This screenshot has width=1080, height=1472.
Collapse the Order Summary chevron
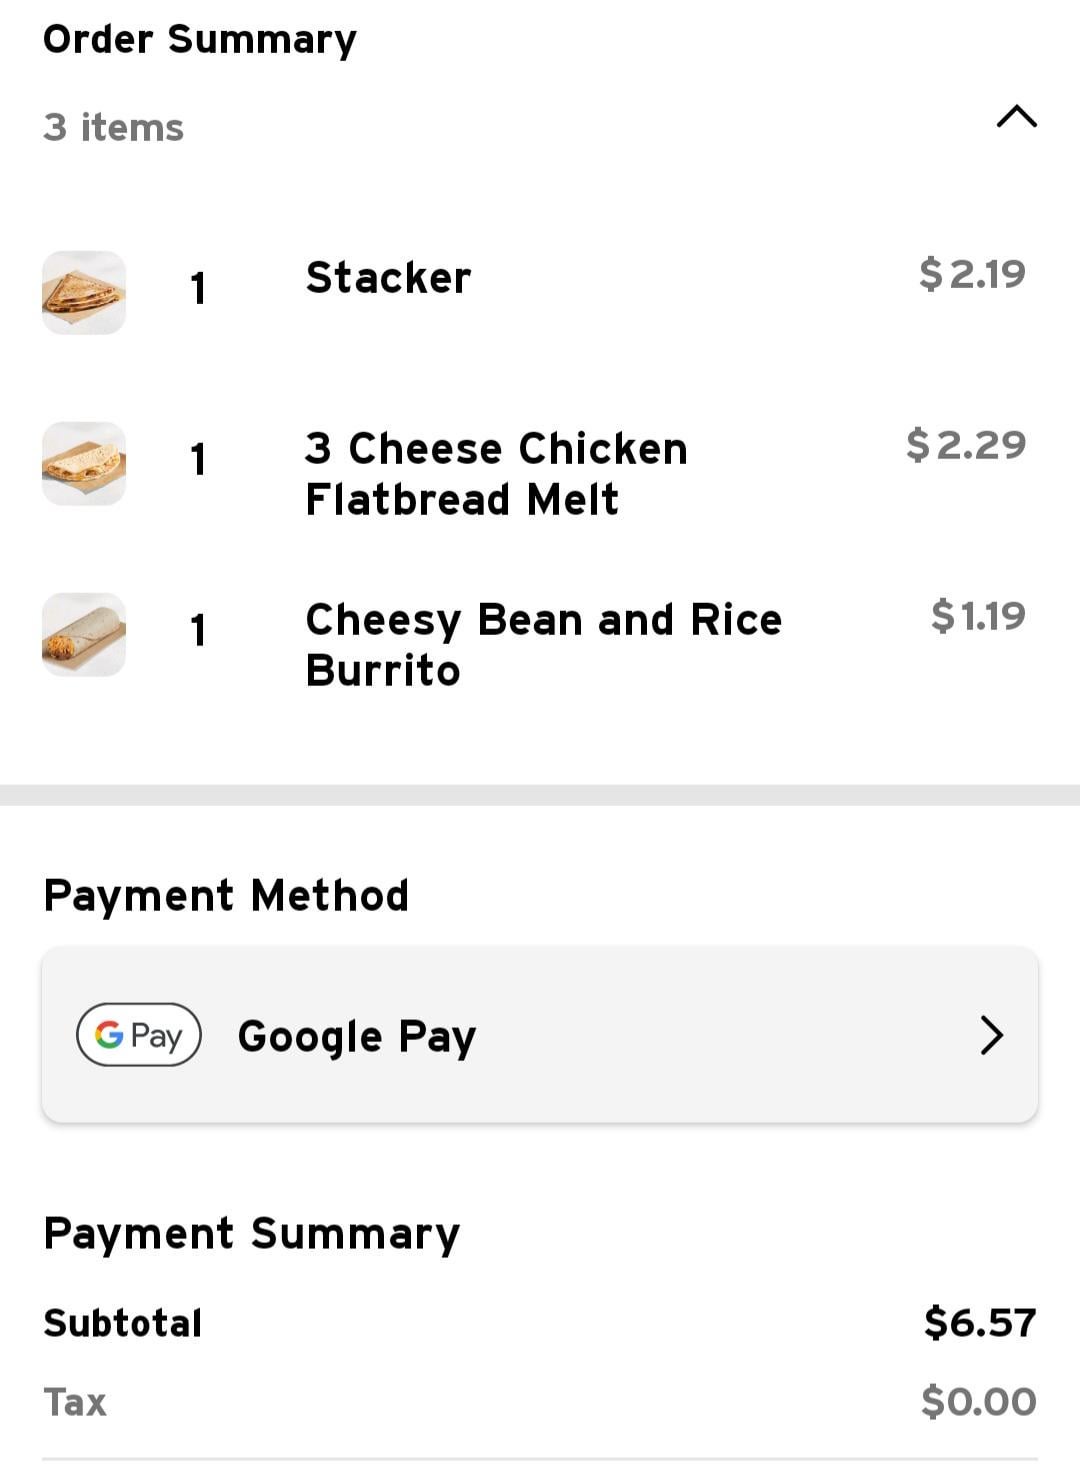pyautogui.click(x=1016, y=117)
